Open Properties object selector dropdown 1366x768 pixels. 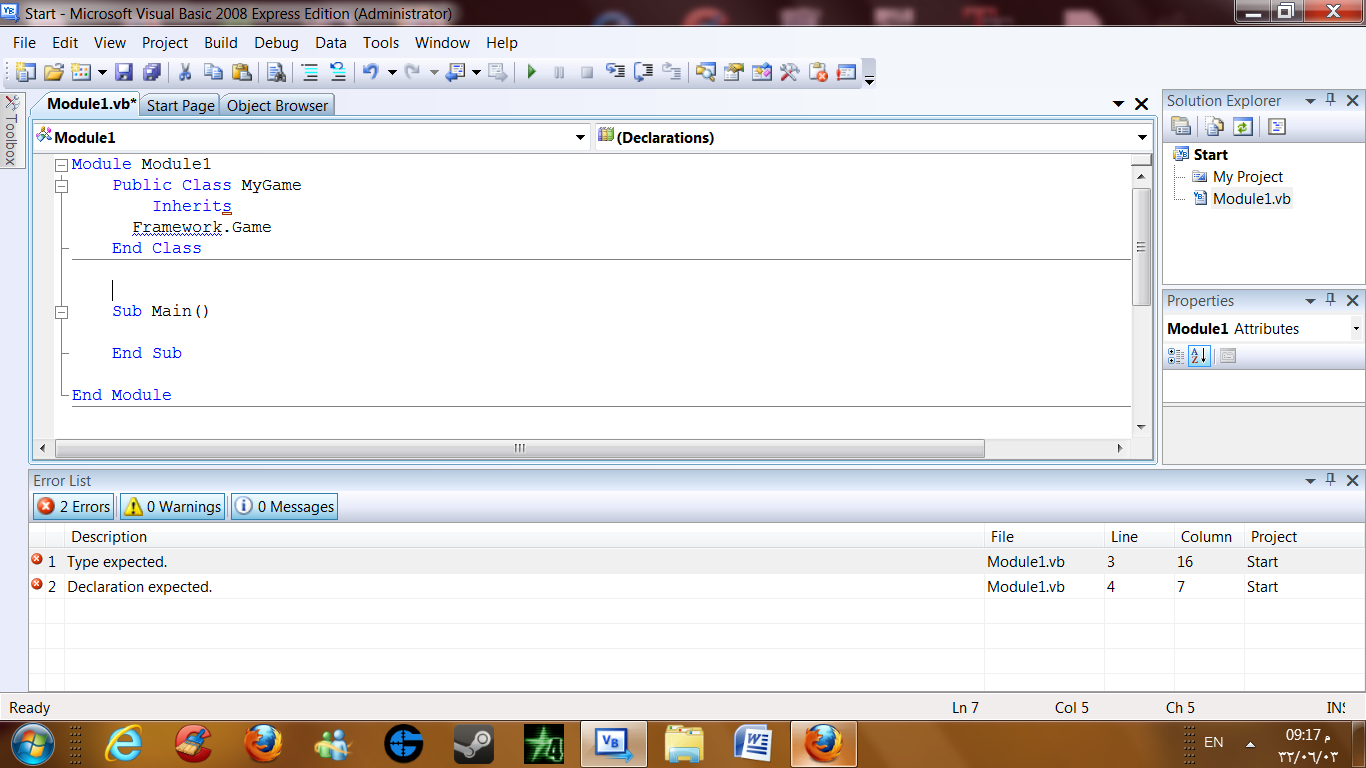pyautogui.click(x=1356, y=328)
